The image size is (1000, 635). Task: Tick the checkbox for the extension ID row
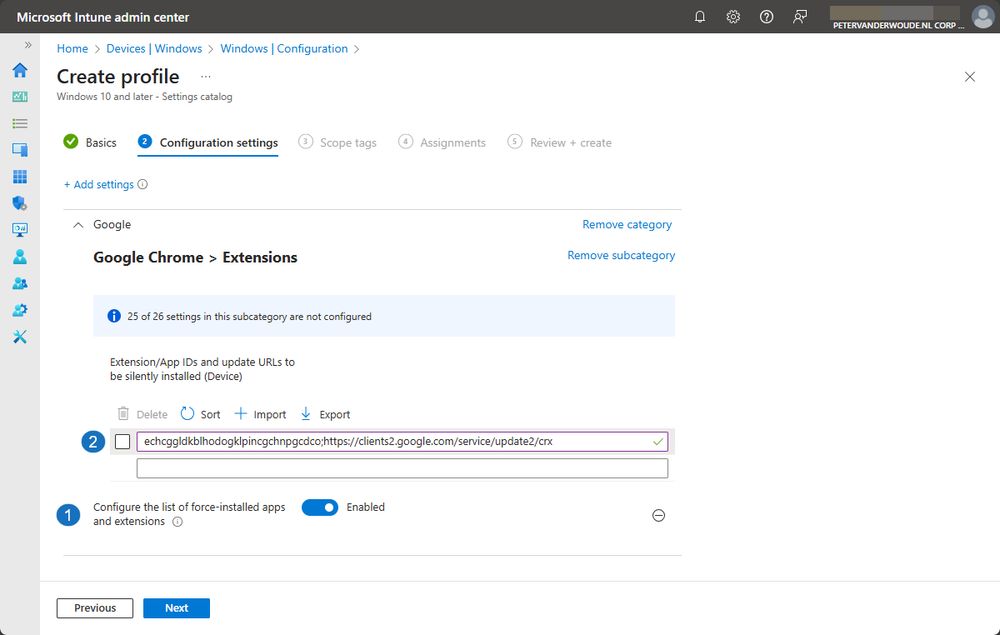[x=122, y=441]
